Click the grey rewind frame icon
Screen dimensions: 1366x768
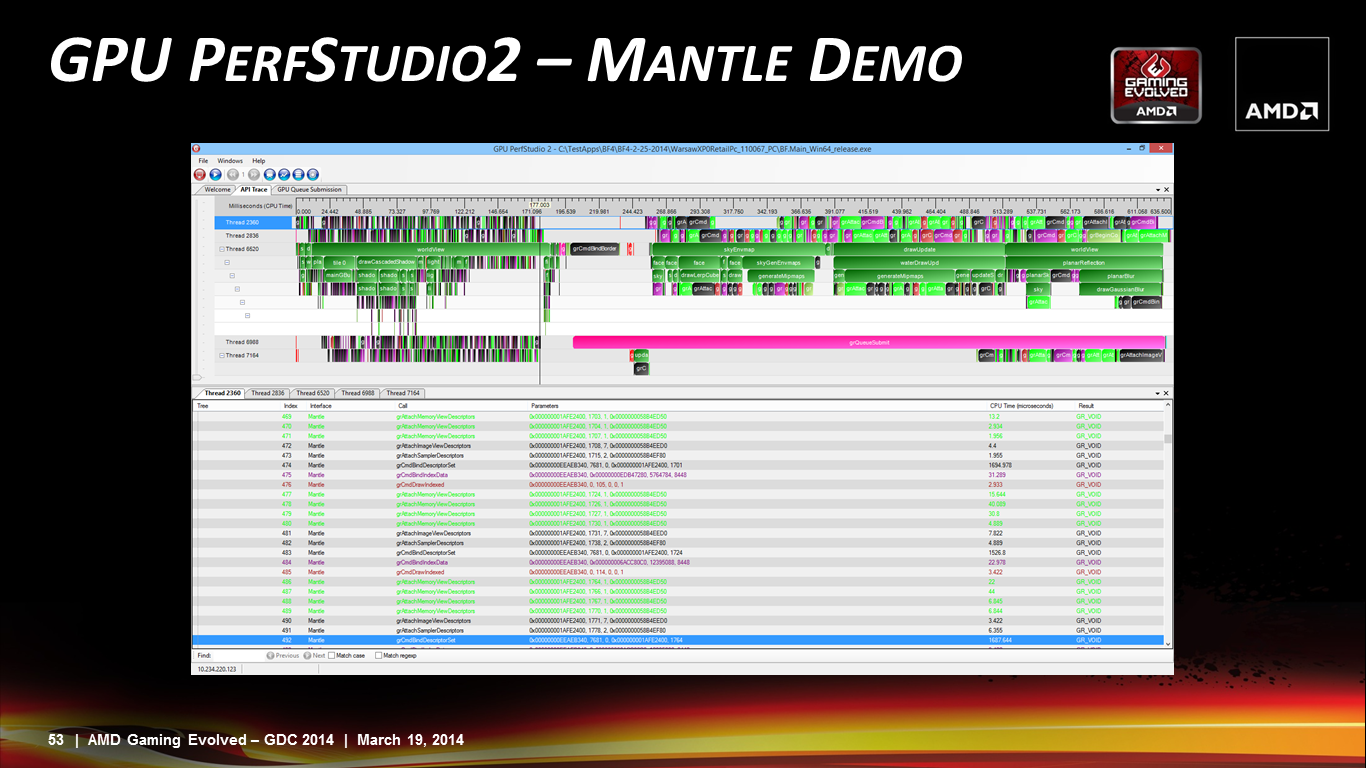(x=233, y=174)
